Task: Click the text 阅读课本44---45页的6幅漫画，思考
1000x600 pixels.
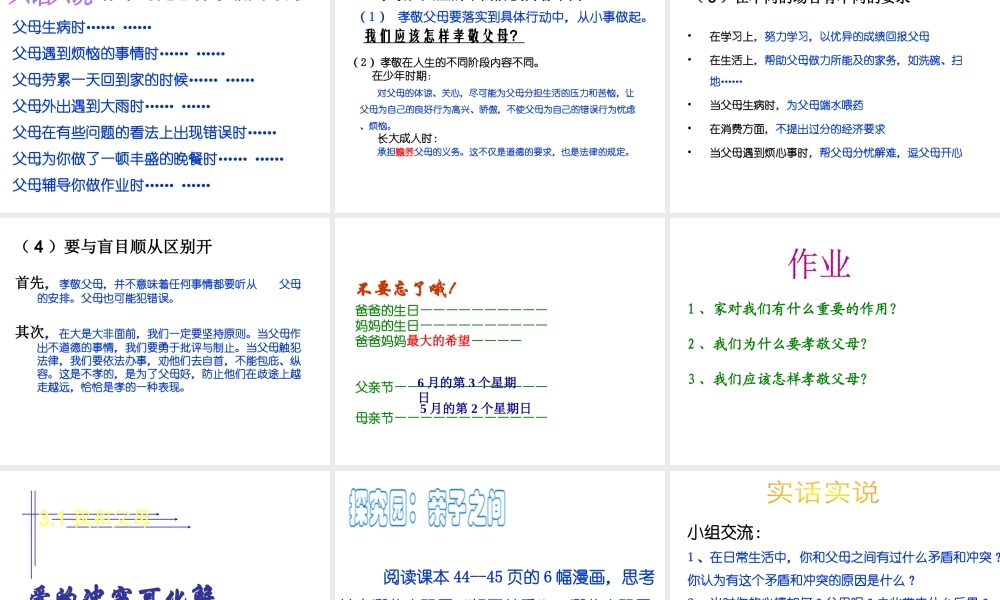Action: (518, 577)
